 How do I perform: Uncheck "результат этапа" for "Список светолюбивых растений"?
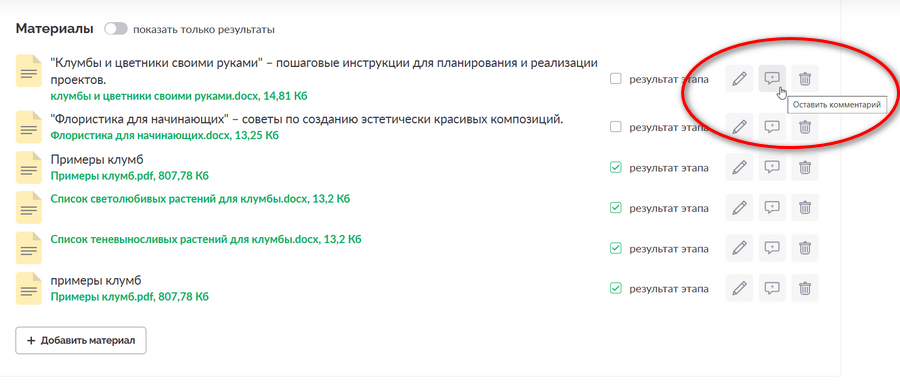615,208
